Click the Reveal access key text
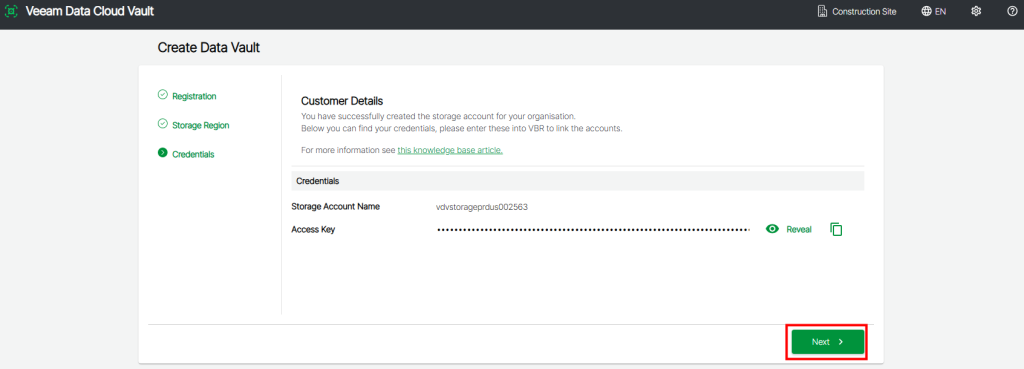 coord(799,229)
